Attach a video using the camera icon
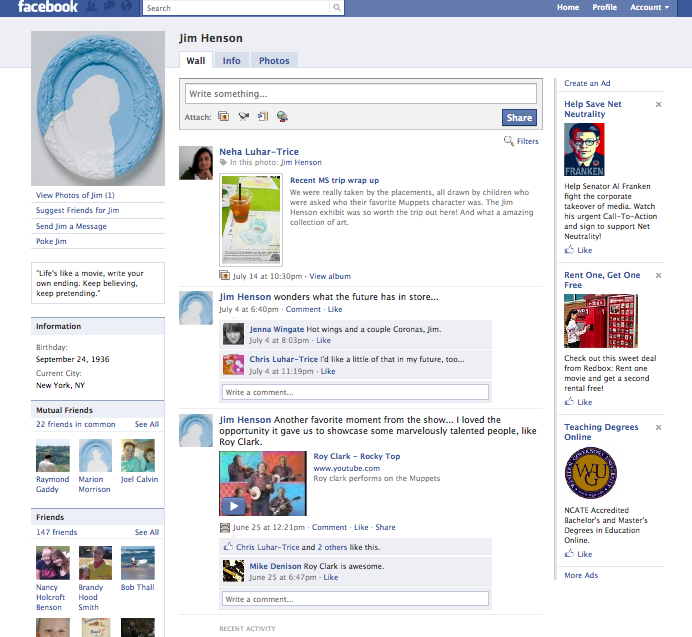This screenshot has width=692, height=637. pyautogui.click(x=244, y=117)
